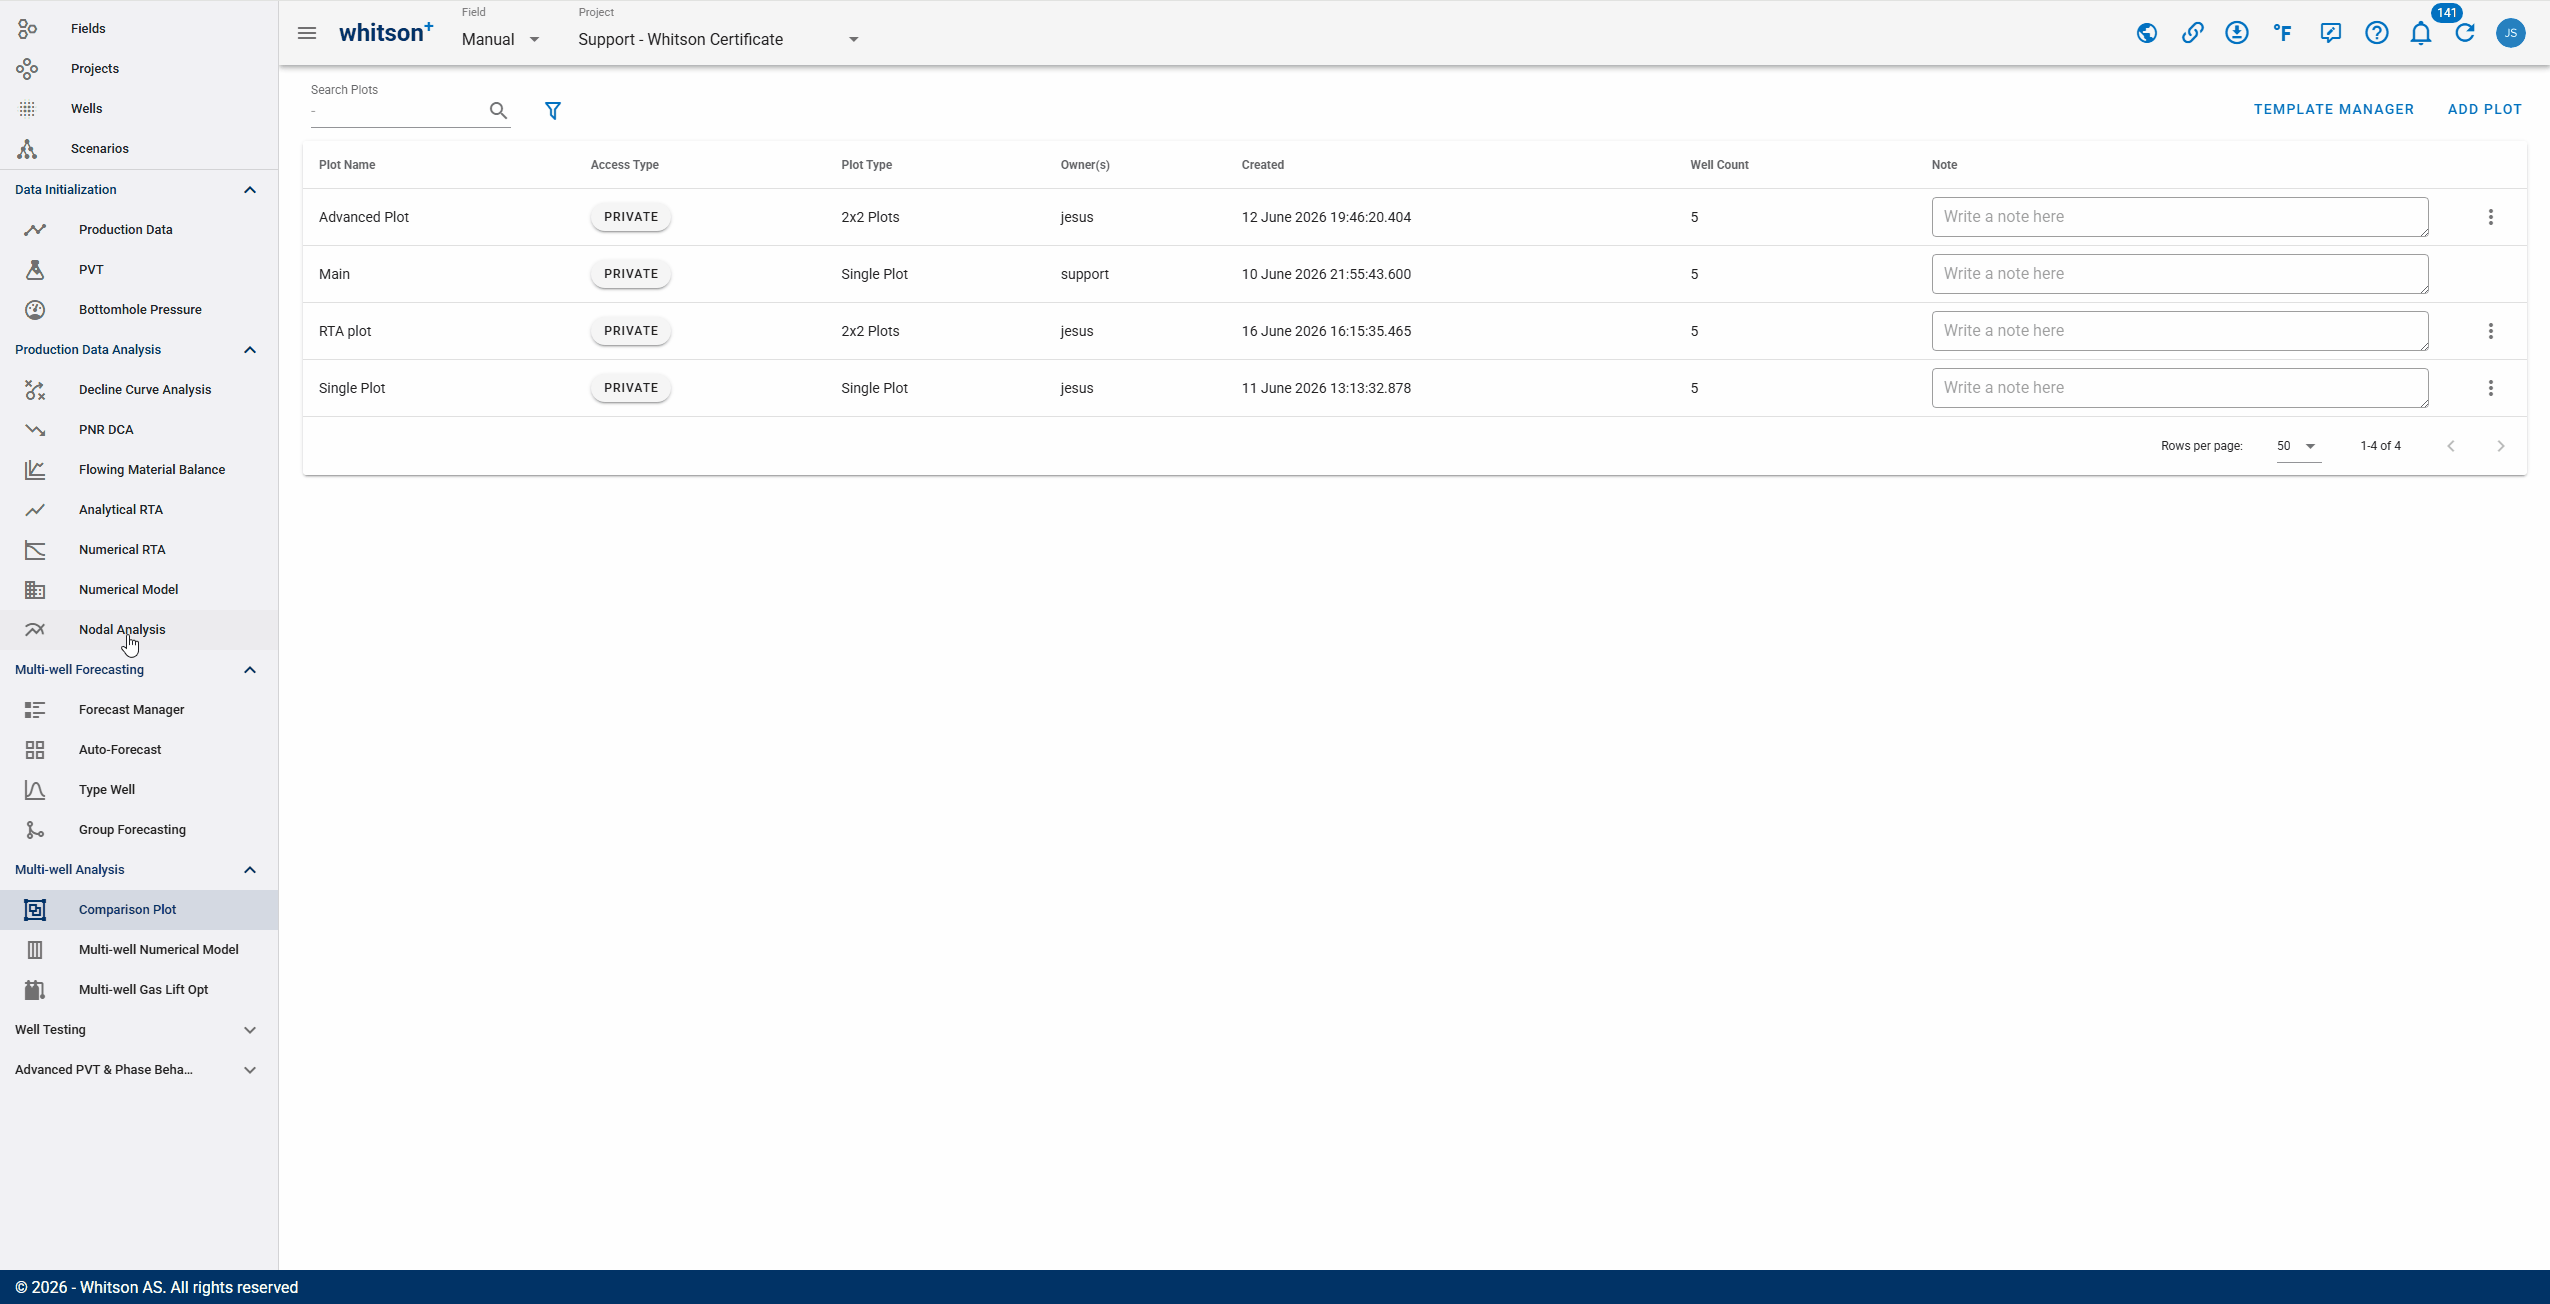Collapse the Multi-well Analysis section
Image resolution: width=2550 pixels, height=1304 pixels.
click(x=250, y=870)
